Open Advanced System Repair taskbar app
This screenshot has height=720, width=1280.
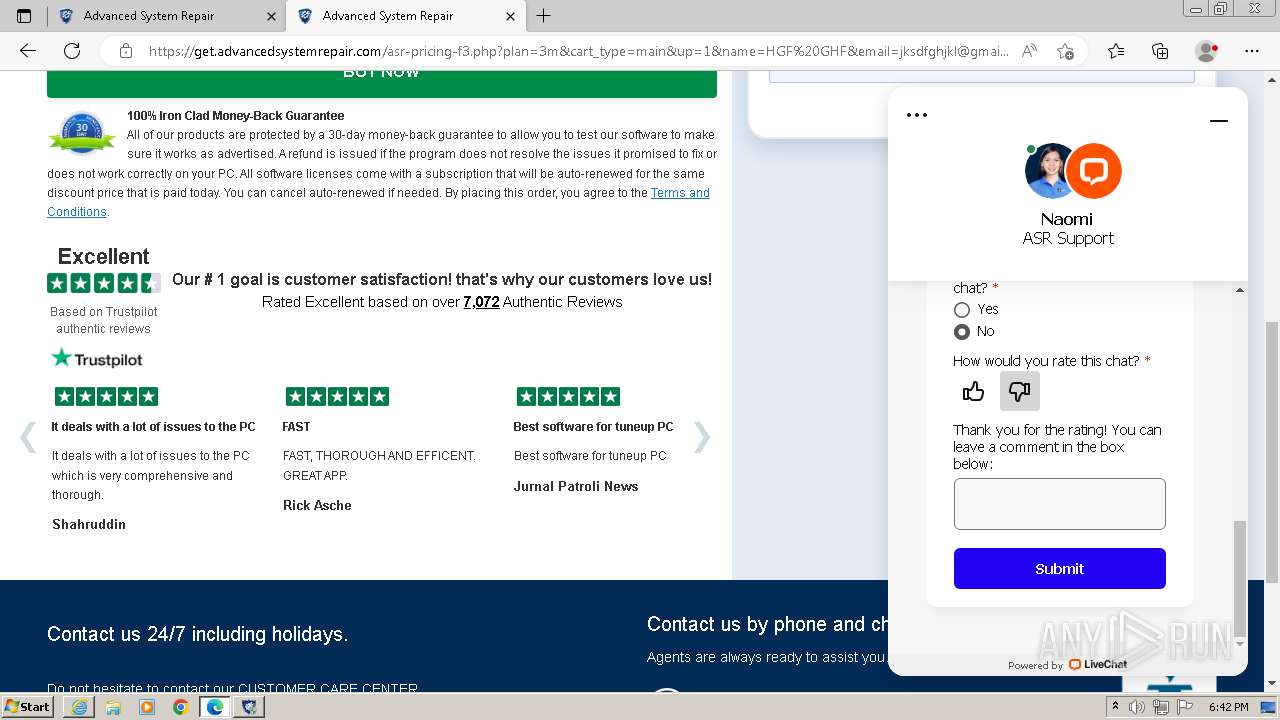click(x=248, y=707)
